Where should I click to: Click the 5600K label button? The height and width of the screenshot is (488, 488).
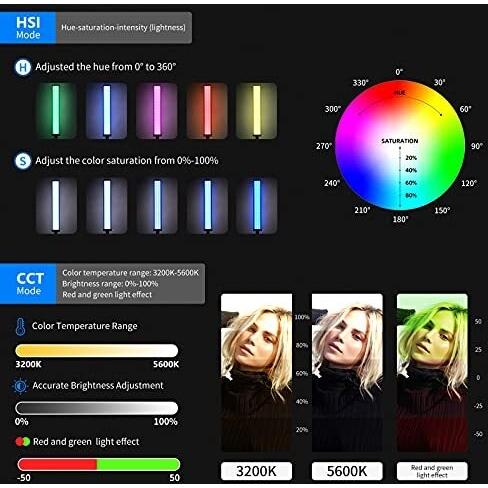click(x=347, y=471)
